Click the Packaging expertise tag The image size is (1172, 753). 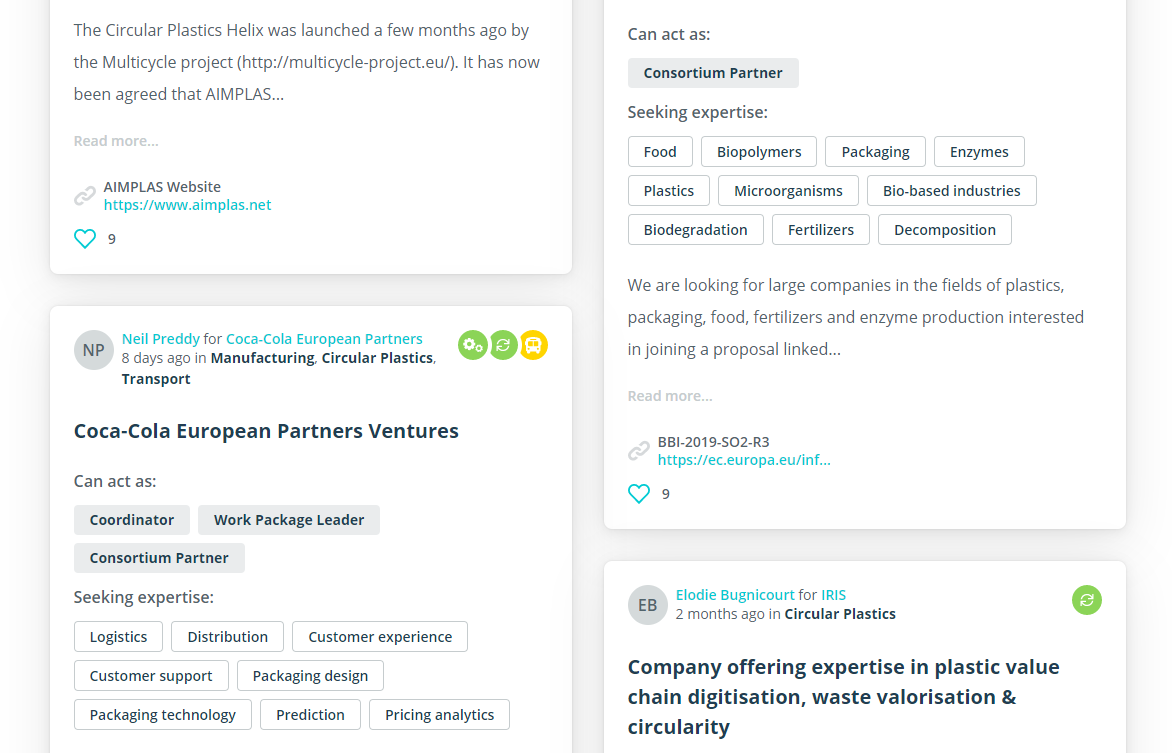point(875,152)
